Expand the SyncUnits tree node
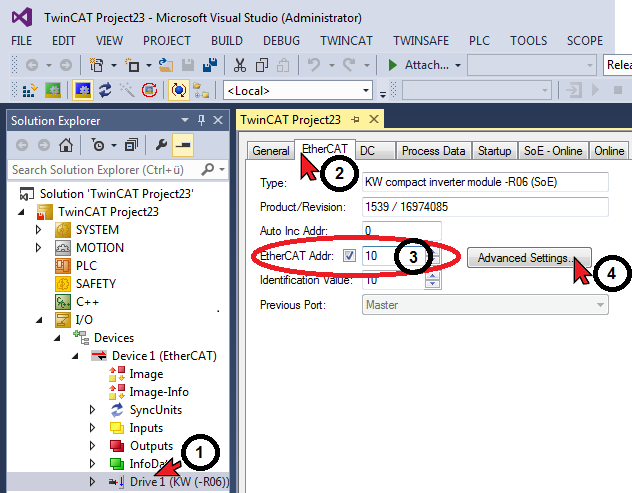 pyautogui.click(x=92, y=410)
